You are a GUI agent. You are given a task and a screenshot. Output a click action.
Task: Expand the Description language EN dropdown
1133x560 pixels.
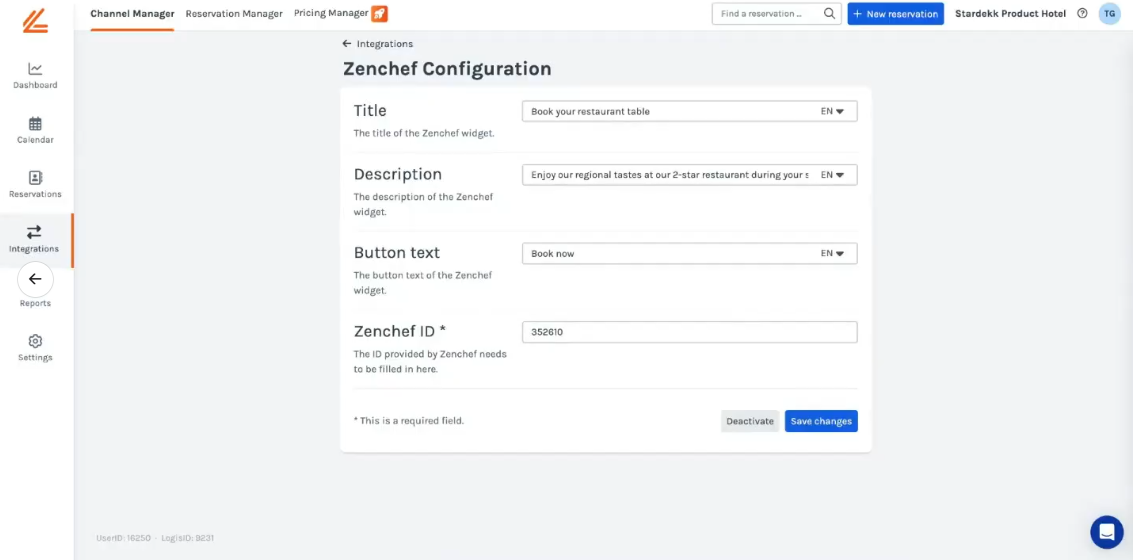(x=833, y=175)
